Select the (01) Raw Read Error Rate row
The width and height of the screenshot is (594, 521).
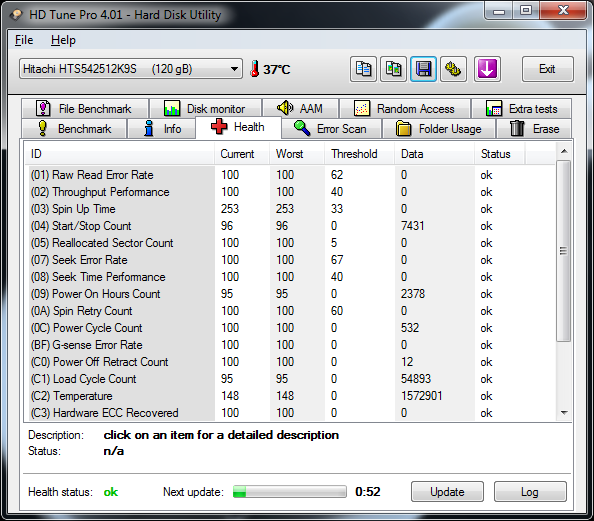point(290,175)
